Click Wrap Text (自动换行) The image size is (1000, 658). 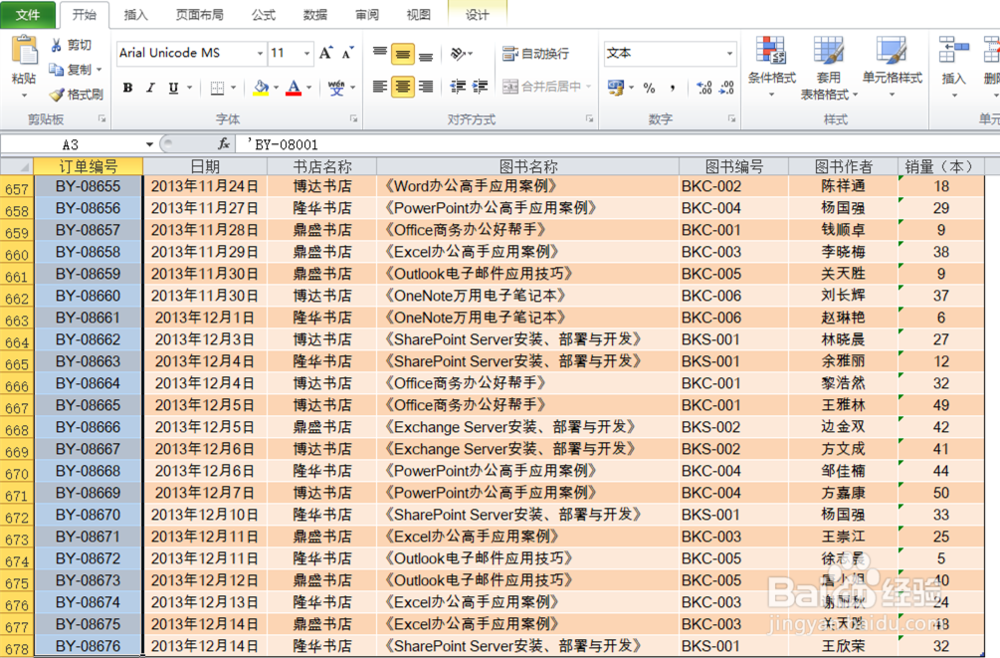(x=536, y=54)
